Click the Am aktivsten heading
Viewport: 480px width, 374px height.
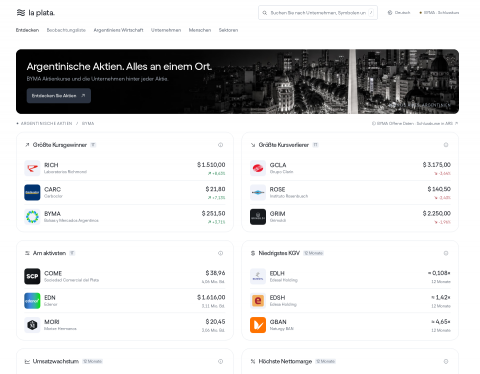49,253
